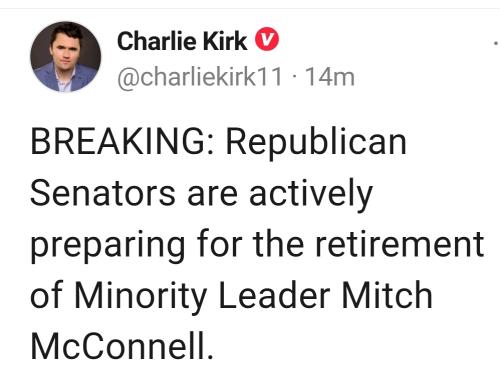Select the word Leader in tweet

tap(274, 295)
